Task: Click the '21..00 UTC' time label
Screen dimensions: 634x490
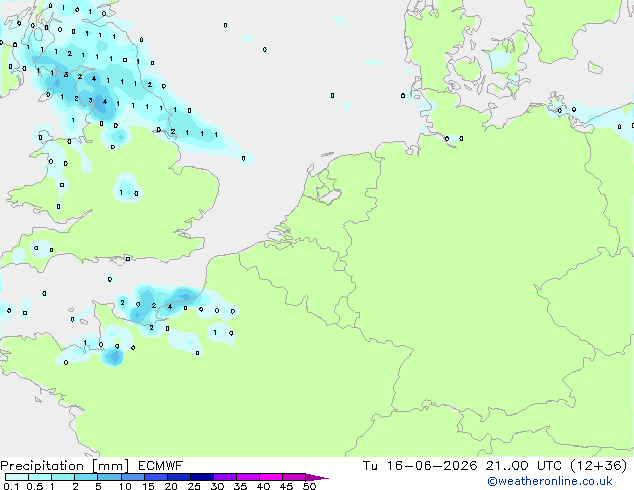Action: point(524,466)
